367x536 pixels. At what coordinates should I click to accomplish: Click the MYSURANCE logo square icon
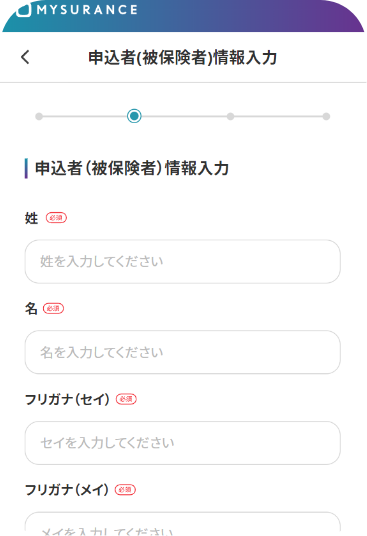[x=24, y=9]
